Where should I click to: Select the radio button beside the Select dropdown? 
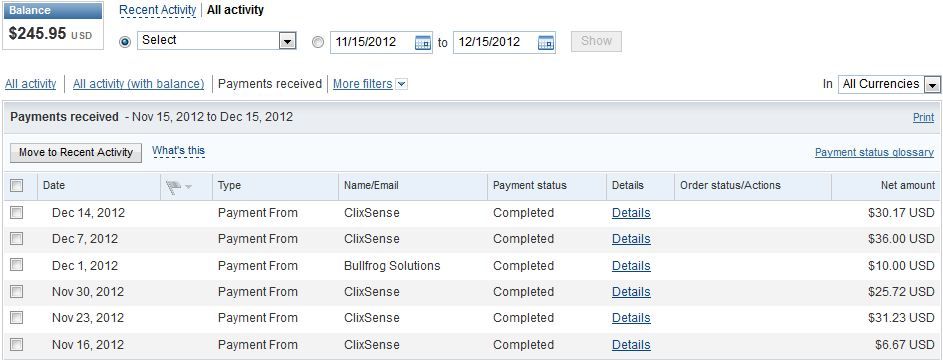(x=125, y=42)
